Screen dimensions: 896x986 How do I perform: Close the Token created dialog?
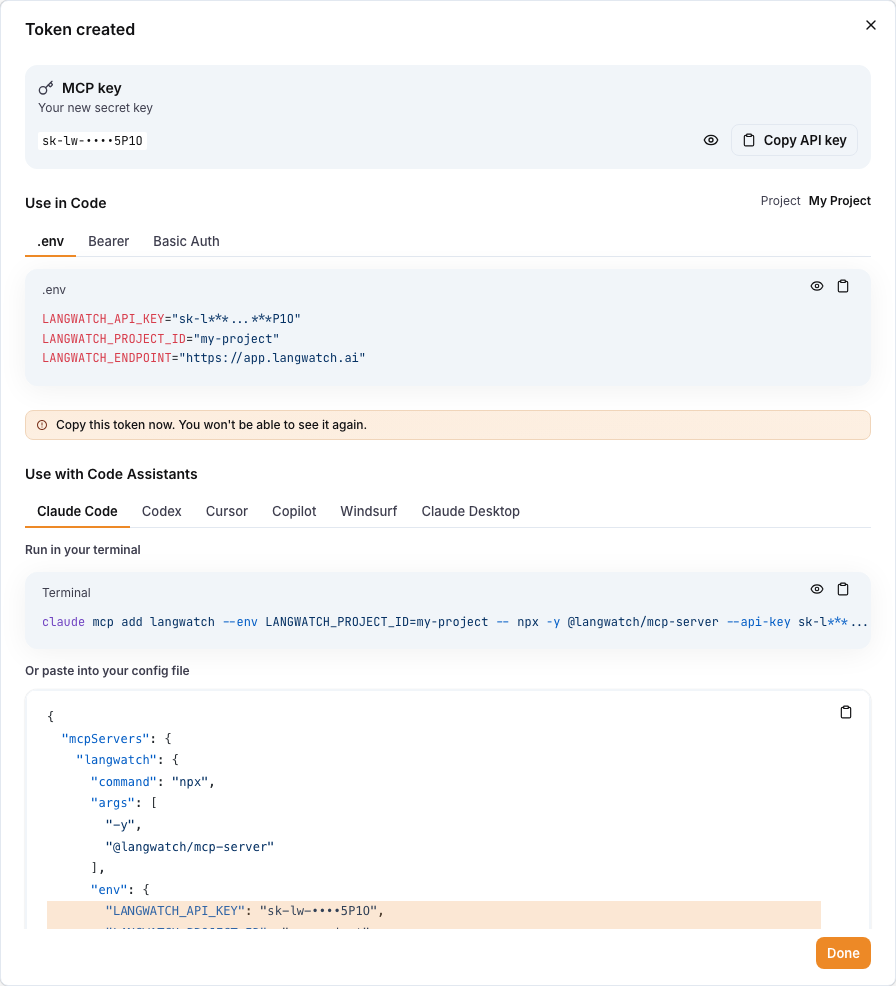pos(870,25)
